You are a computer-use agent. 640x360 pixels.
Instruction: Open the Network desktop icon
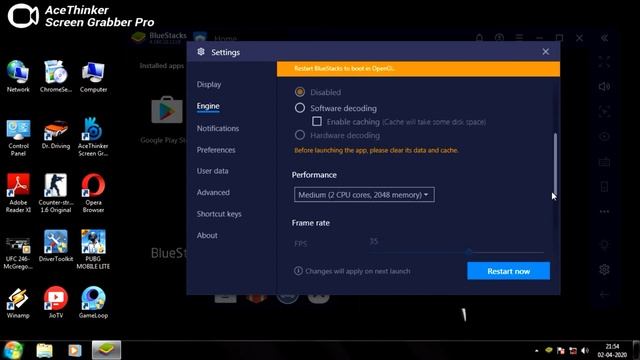18,76
